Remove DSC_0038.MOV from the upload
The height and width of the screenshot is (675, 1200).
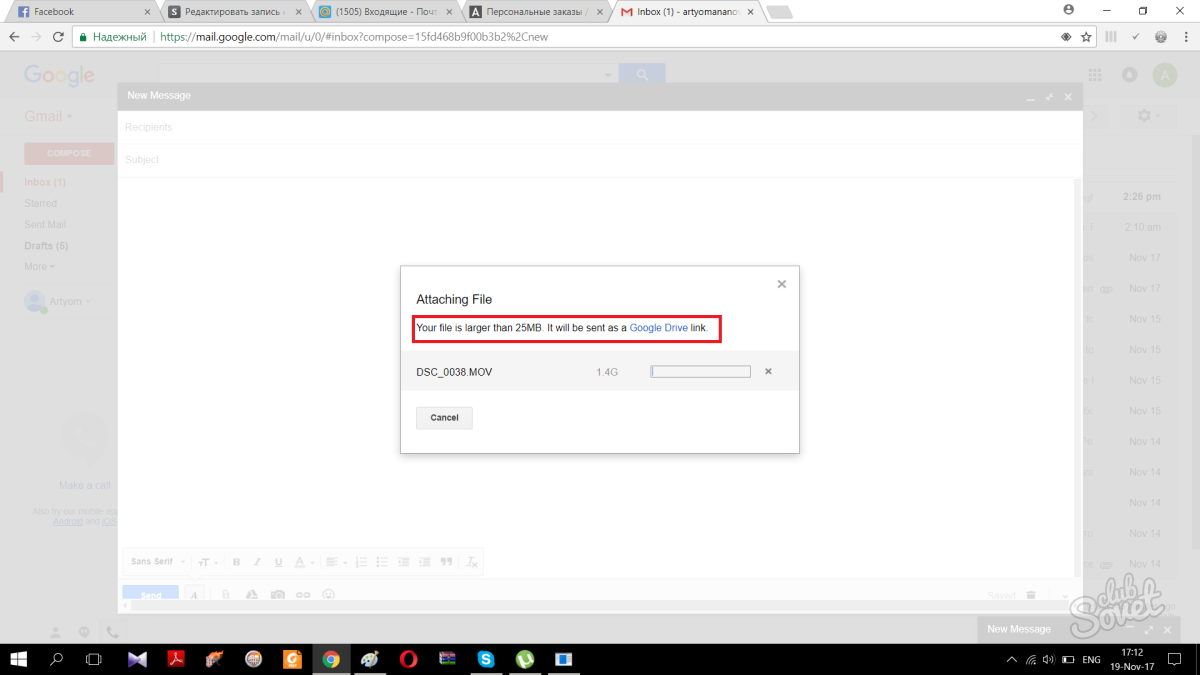(768, 372)
